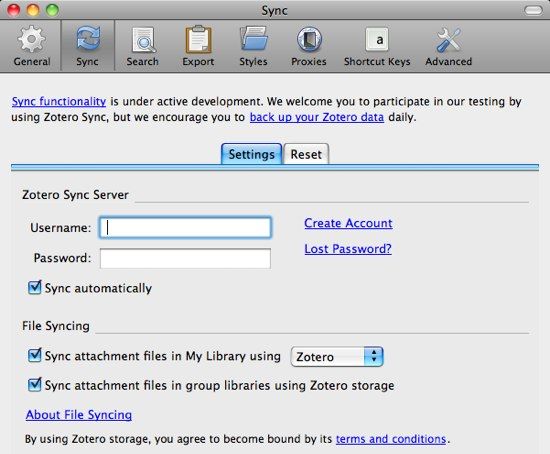Open back up your Zotero data link

pos(317,117)
